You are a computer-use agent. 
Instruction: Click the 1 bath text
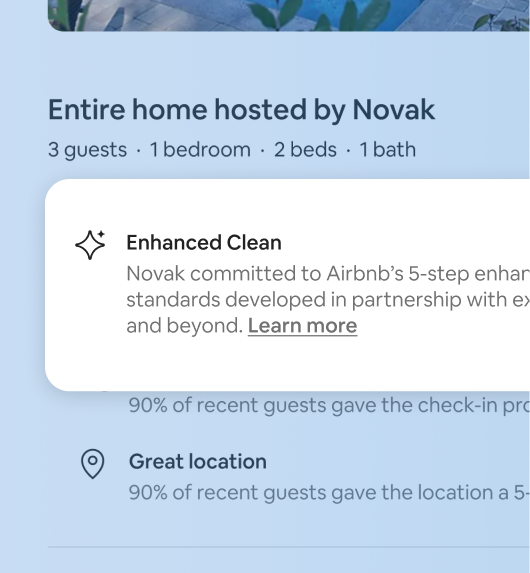point(387,150)
